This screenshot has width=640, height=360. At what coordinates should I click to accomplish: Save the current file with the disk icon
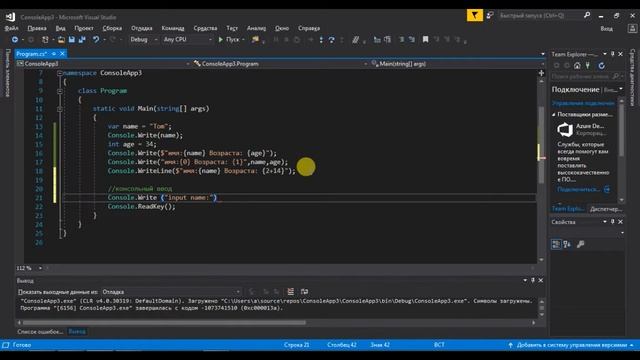click(x=72, y=40)
